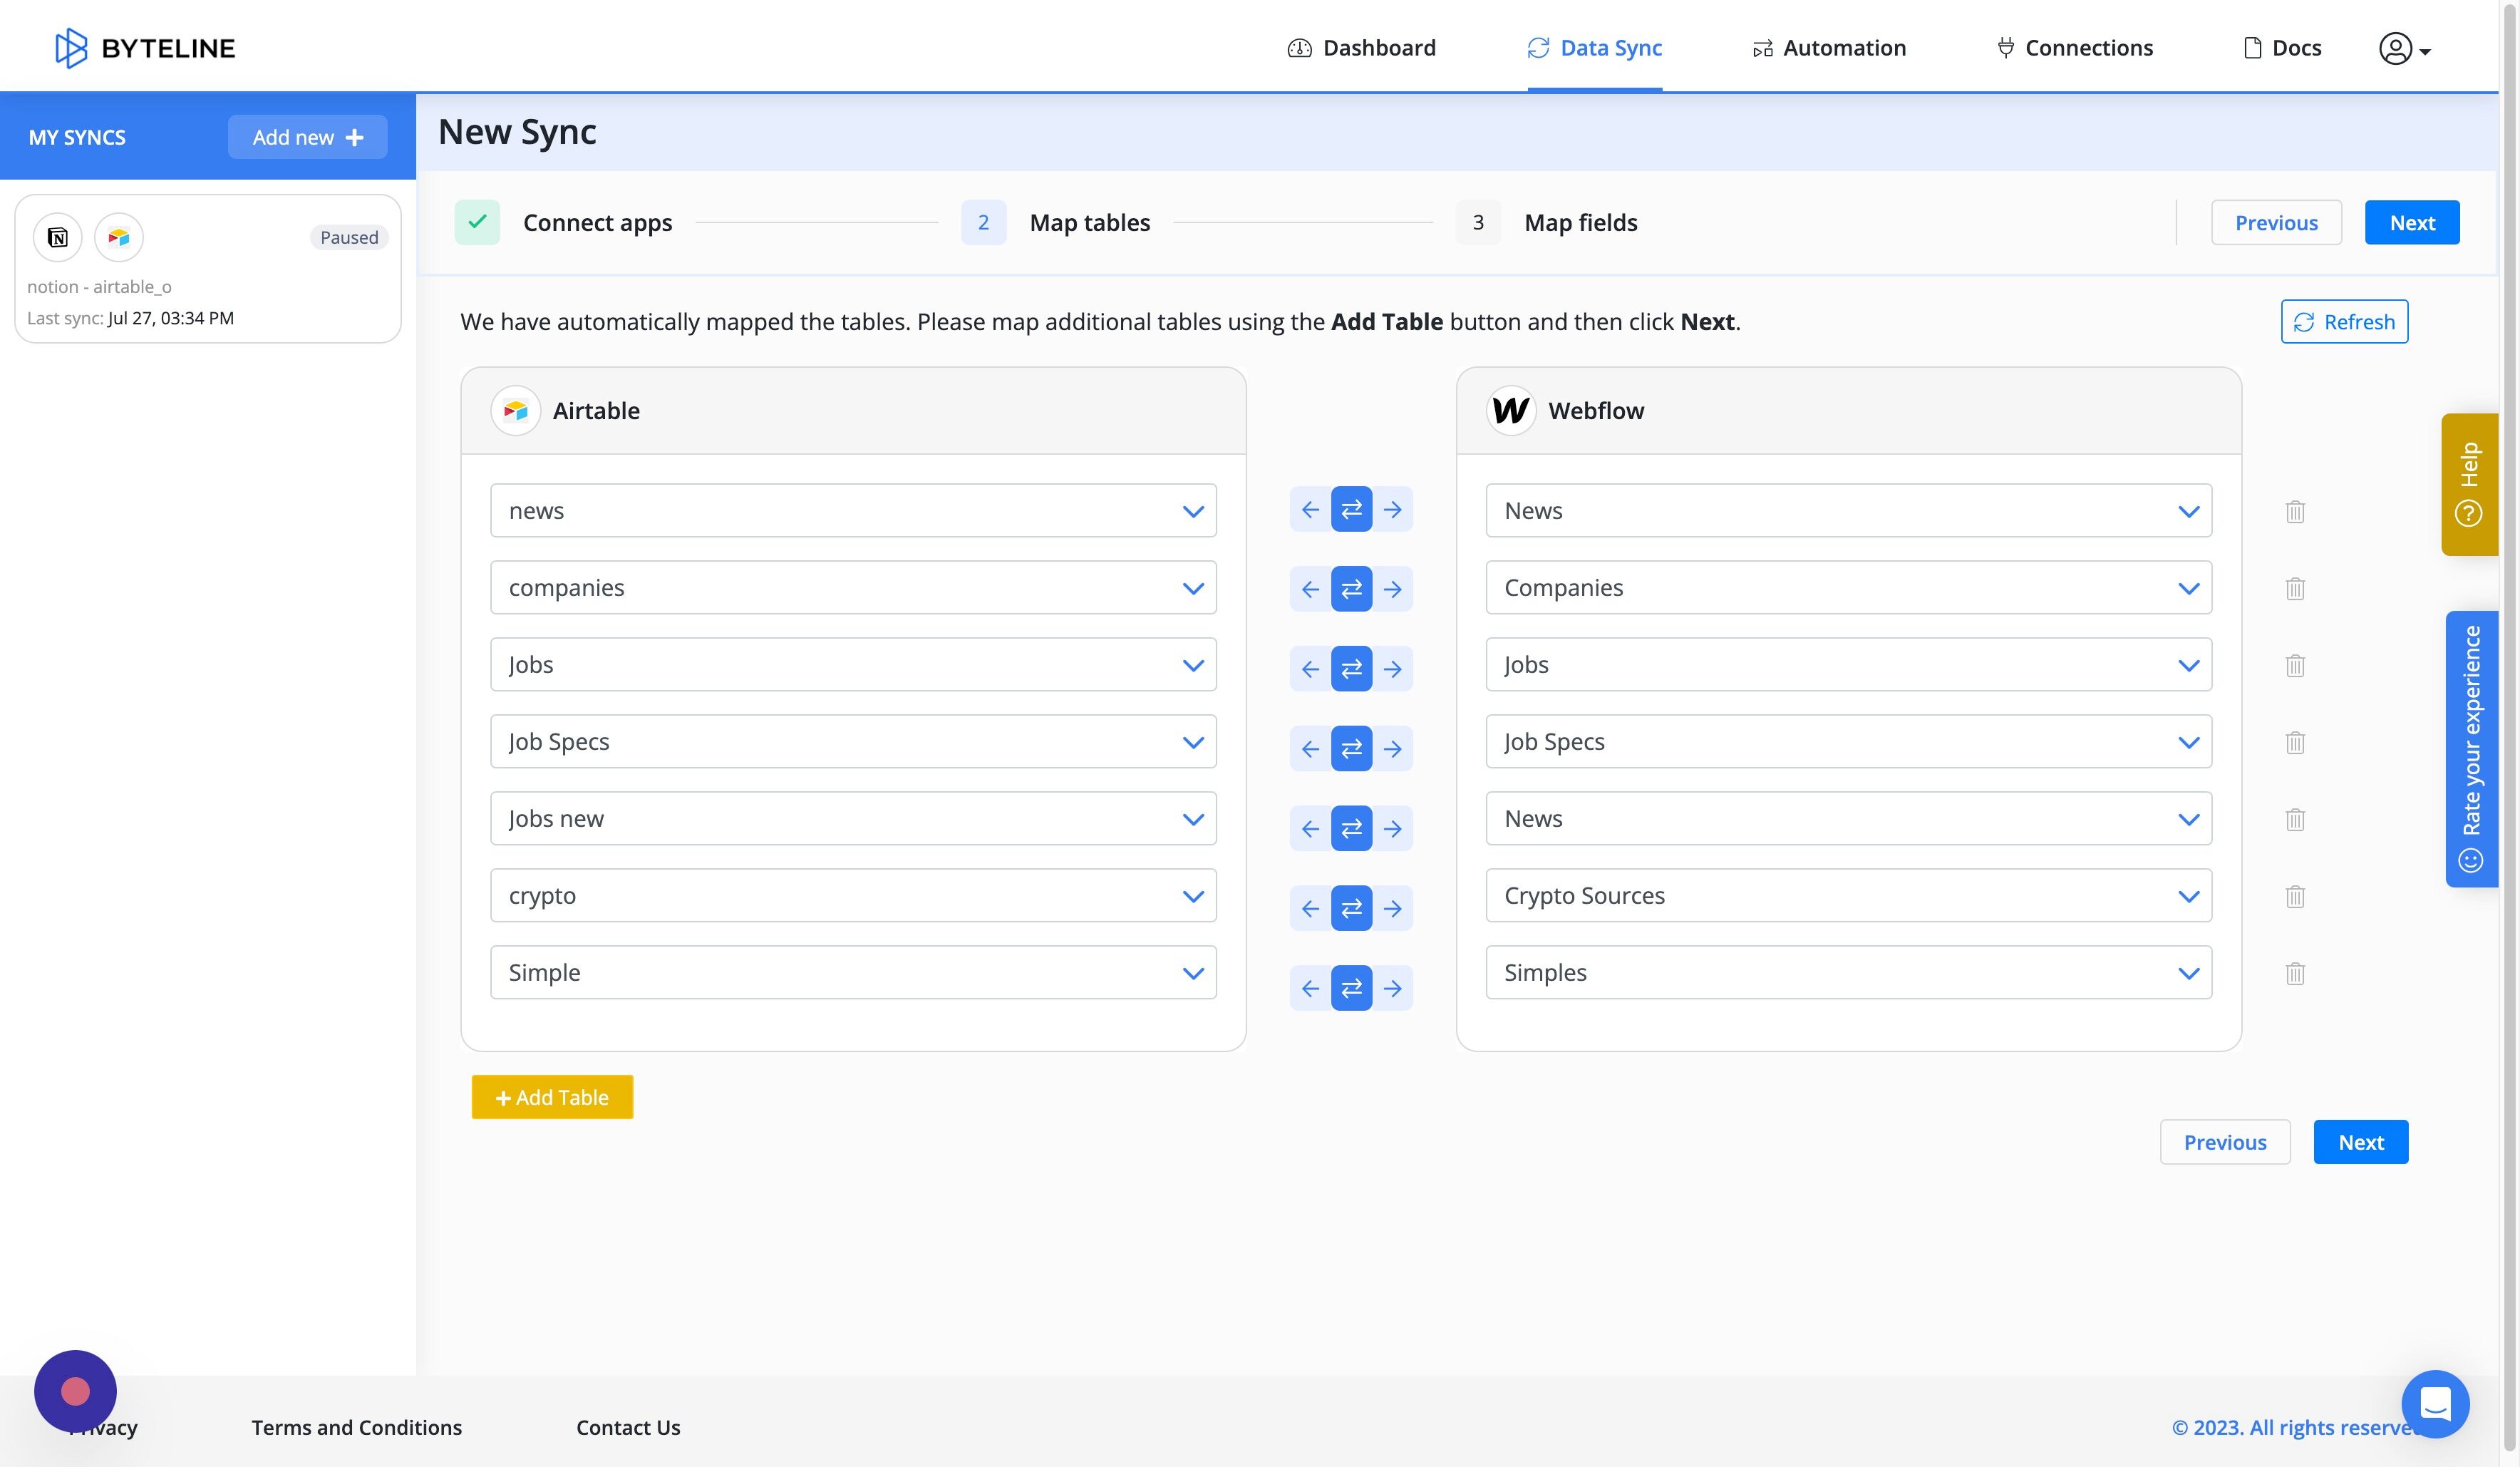
Task: Click the Airtable icon in saved sync card
Action: point(119,237)
